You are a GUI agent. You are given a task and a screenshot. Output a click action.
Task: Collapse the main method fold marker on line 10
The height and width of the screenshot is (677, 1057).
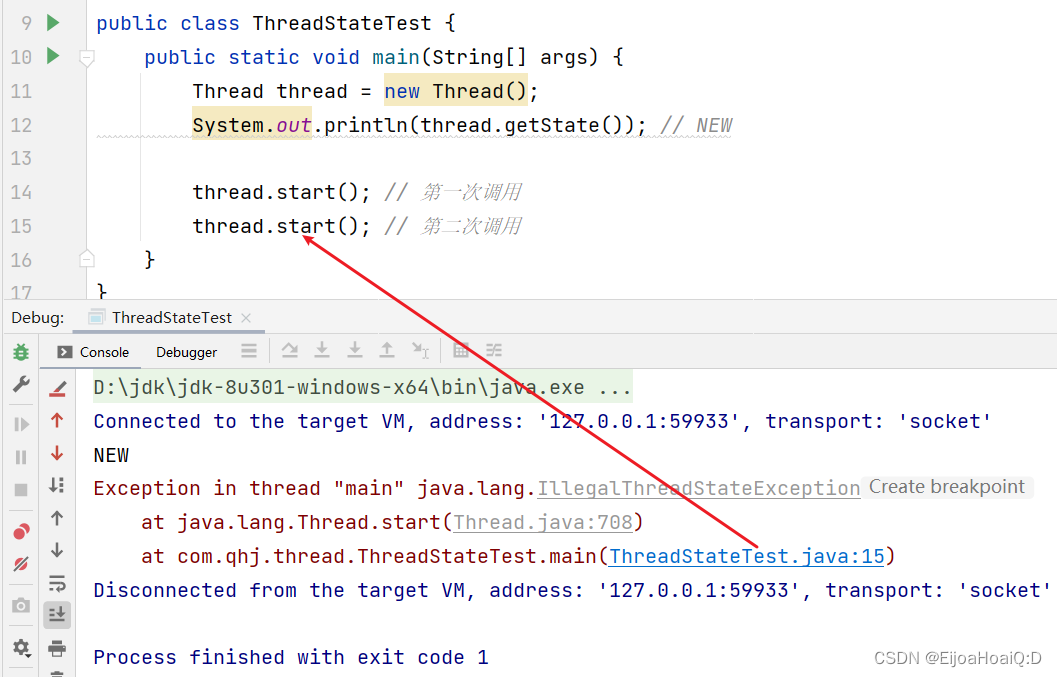(86, 58)
